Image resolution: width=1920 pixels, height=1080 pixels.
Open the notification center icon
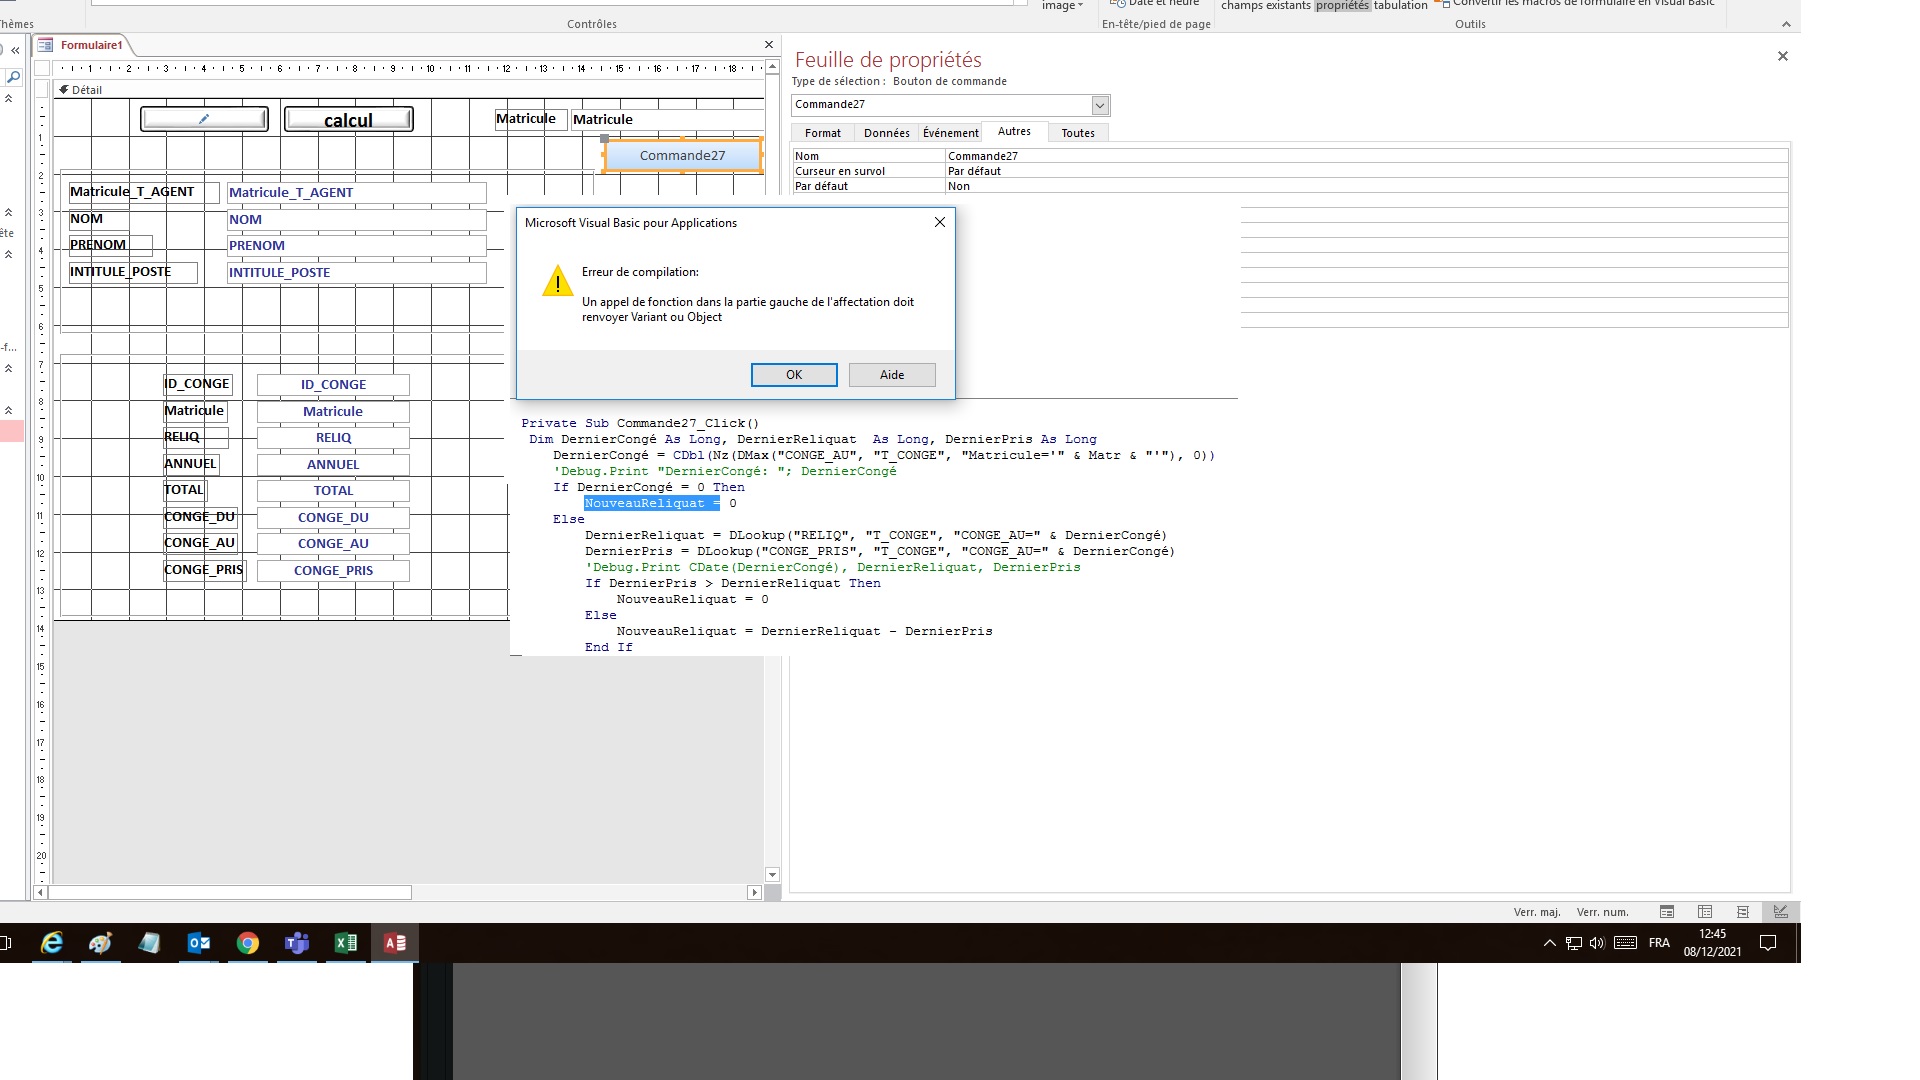(1768, 943)
